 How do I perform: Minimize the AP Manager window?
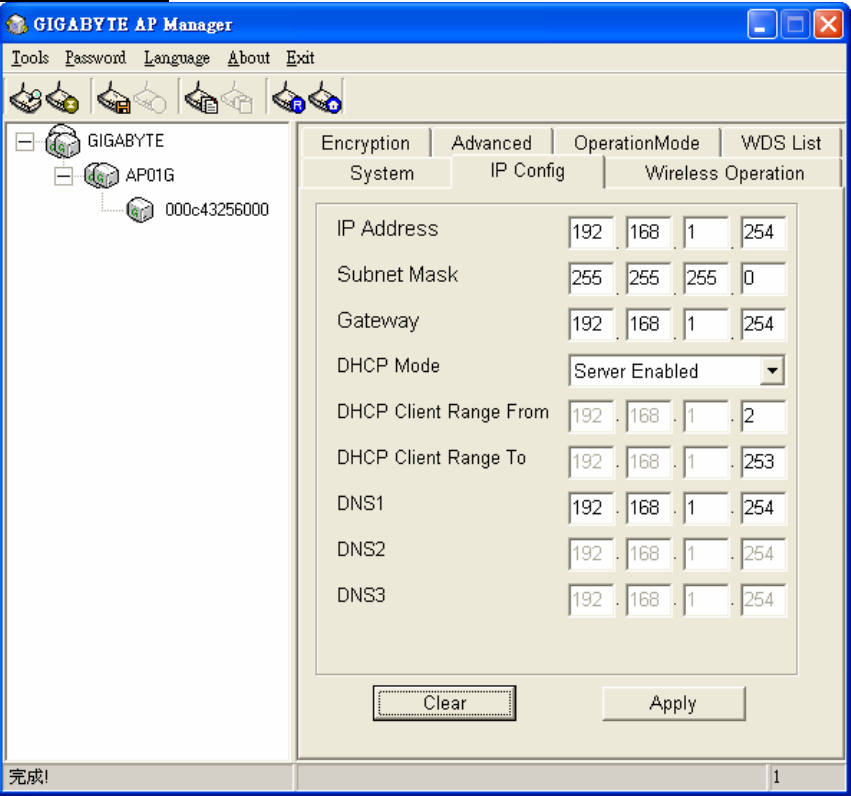point(761,24)
